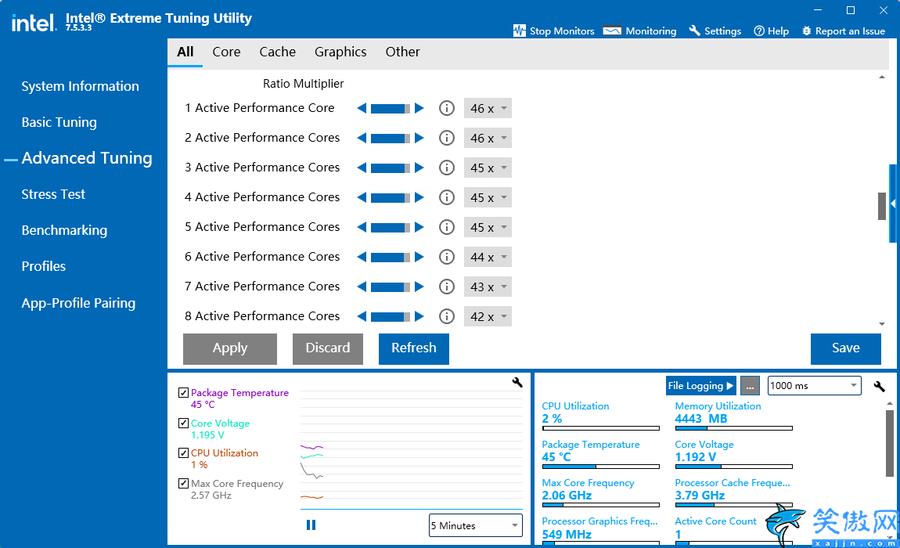Image resolution: width=900 pixels, height=548 pixels.
Task: Open 44 x dropdown for 6 Active Performance Cores
Action: coord(487,256)
